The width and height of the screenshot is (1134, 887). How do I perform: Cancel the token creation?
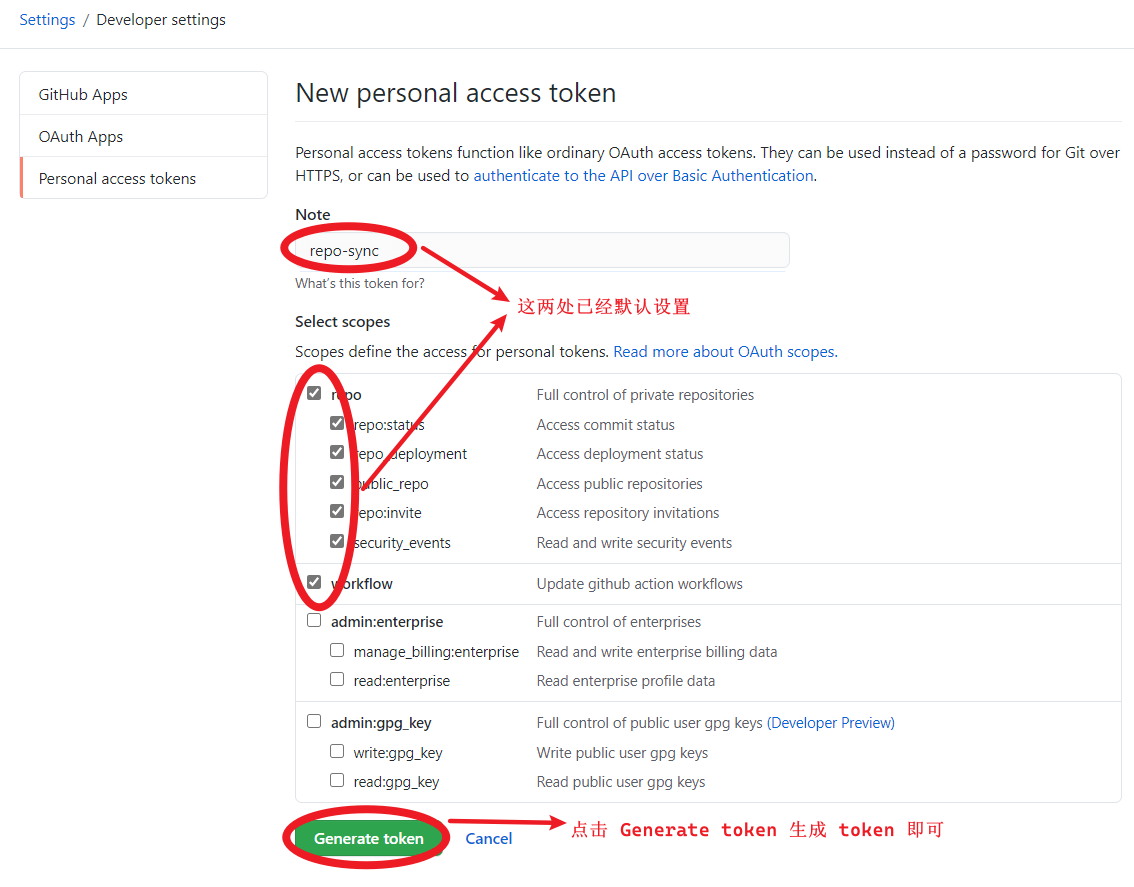point(488,839)
